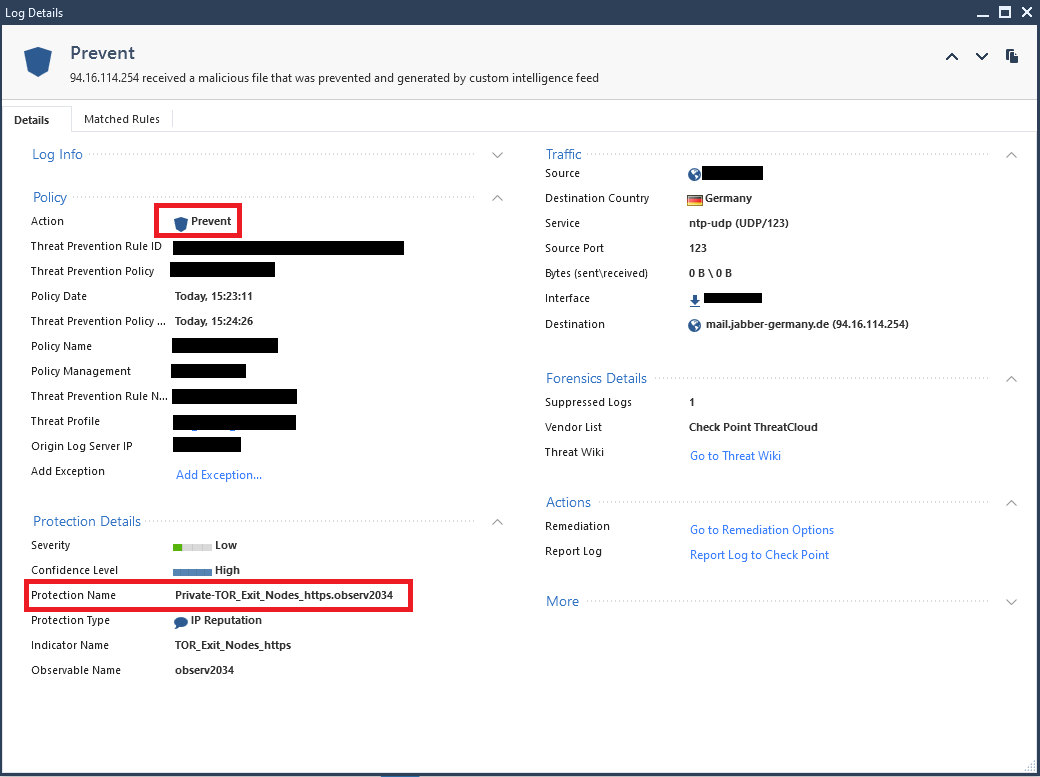Click the copy log details icon
The height and width of the screenshot is (777, 1040).
tap(1011, 57)
